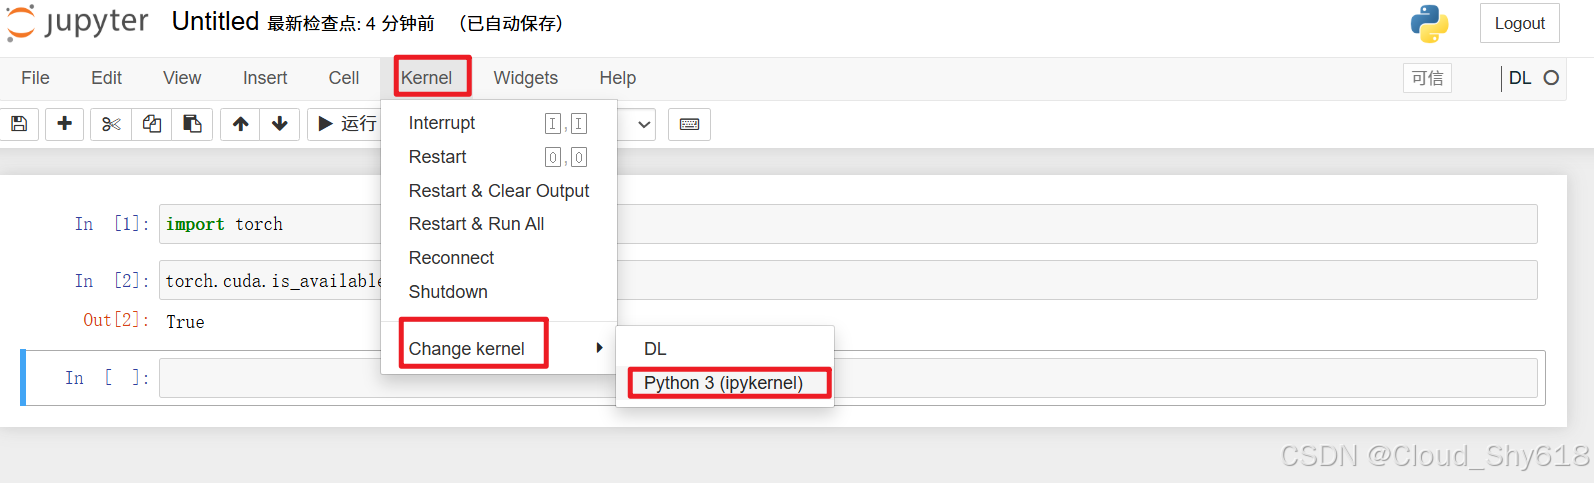
Task: Move selected cell down arrow
Action: pos(280,124)
